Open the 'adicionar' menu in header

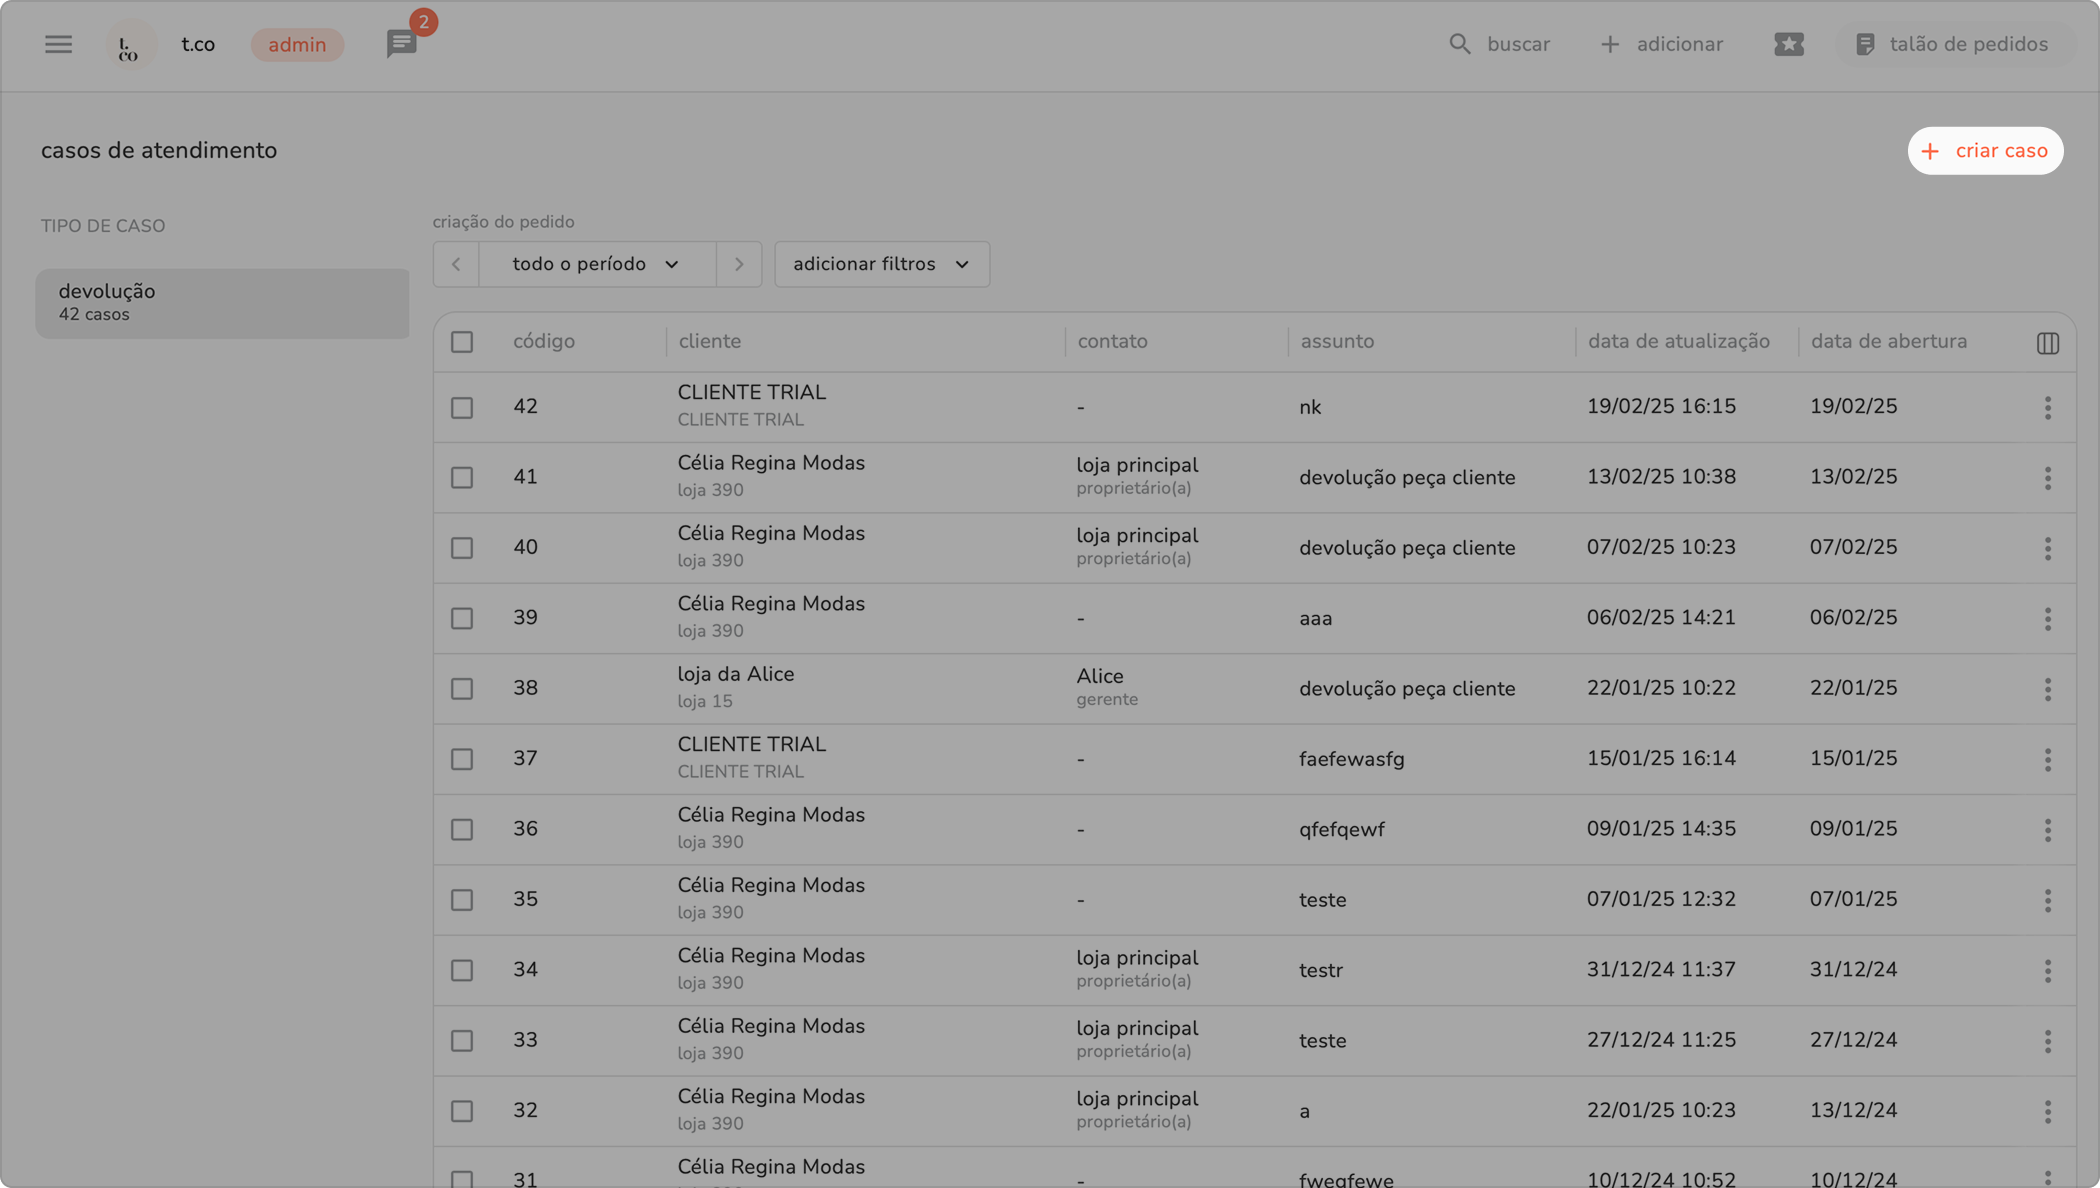click(x=1661, y=44)
